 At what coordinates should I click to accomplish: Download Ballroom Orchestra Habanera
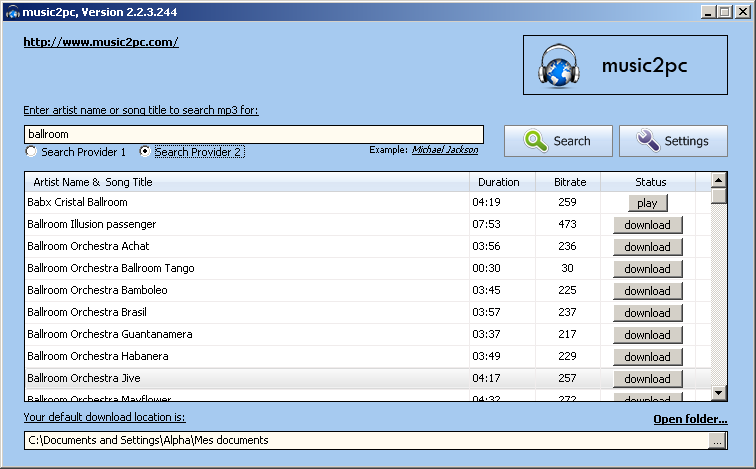pyautogui.click(x=648, y=357)
